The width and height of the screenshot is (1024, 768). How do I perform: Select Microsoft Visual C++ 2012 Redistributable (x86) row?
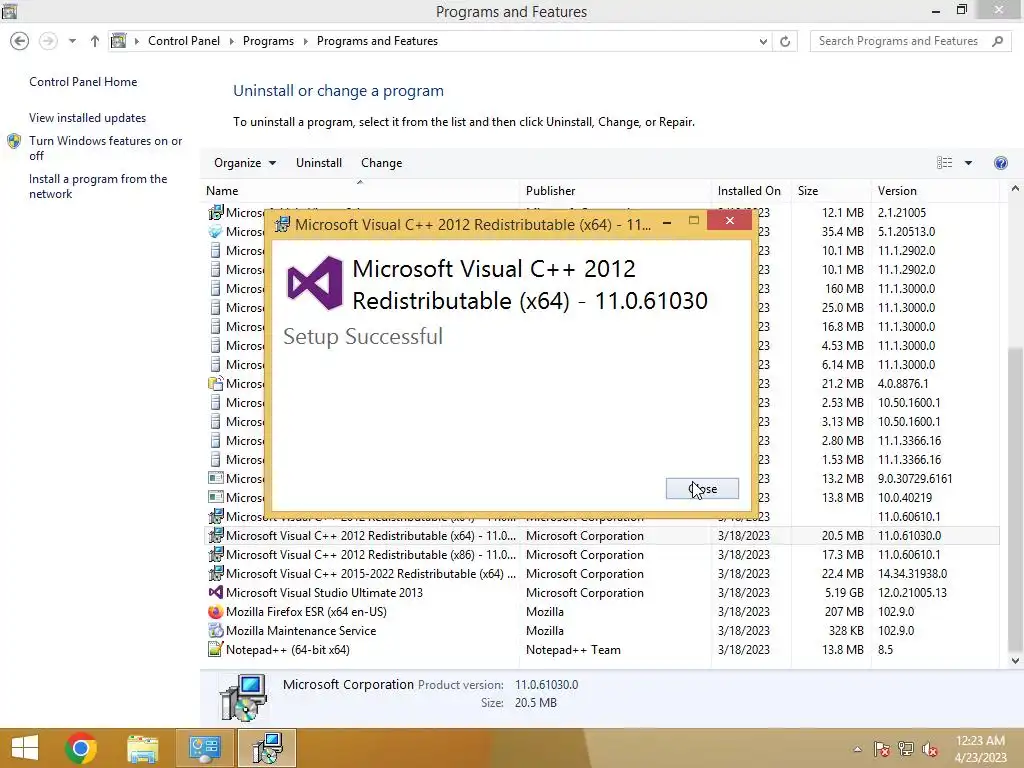coord(601,554)
